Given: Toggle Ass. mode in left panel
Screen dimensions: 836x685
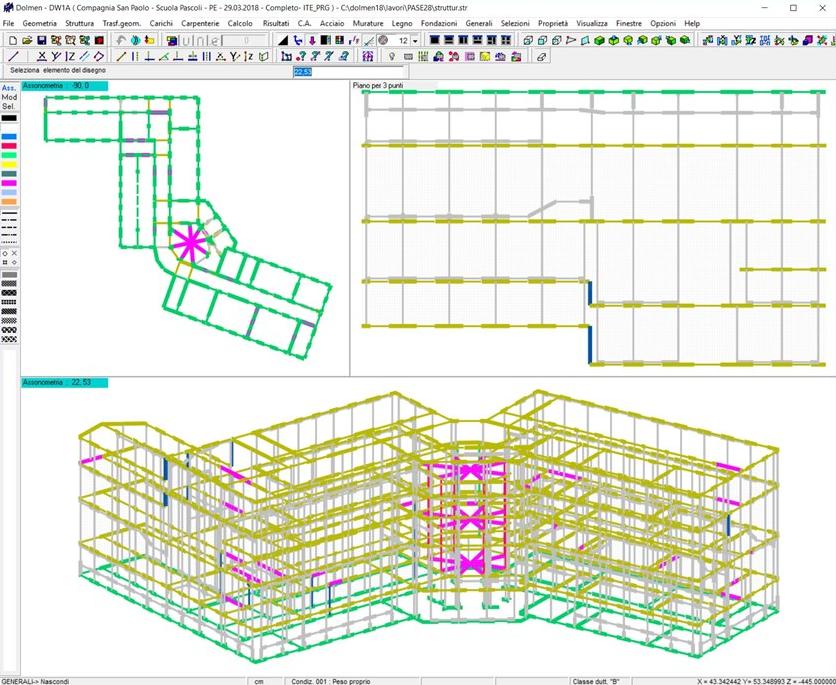Looking at the screenshot, I should (9, 88).
